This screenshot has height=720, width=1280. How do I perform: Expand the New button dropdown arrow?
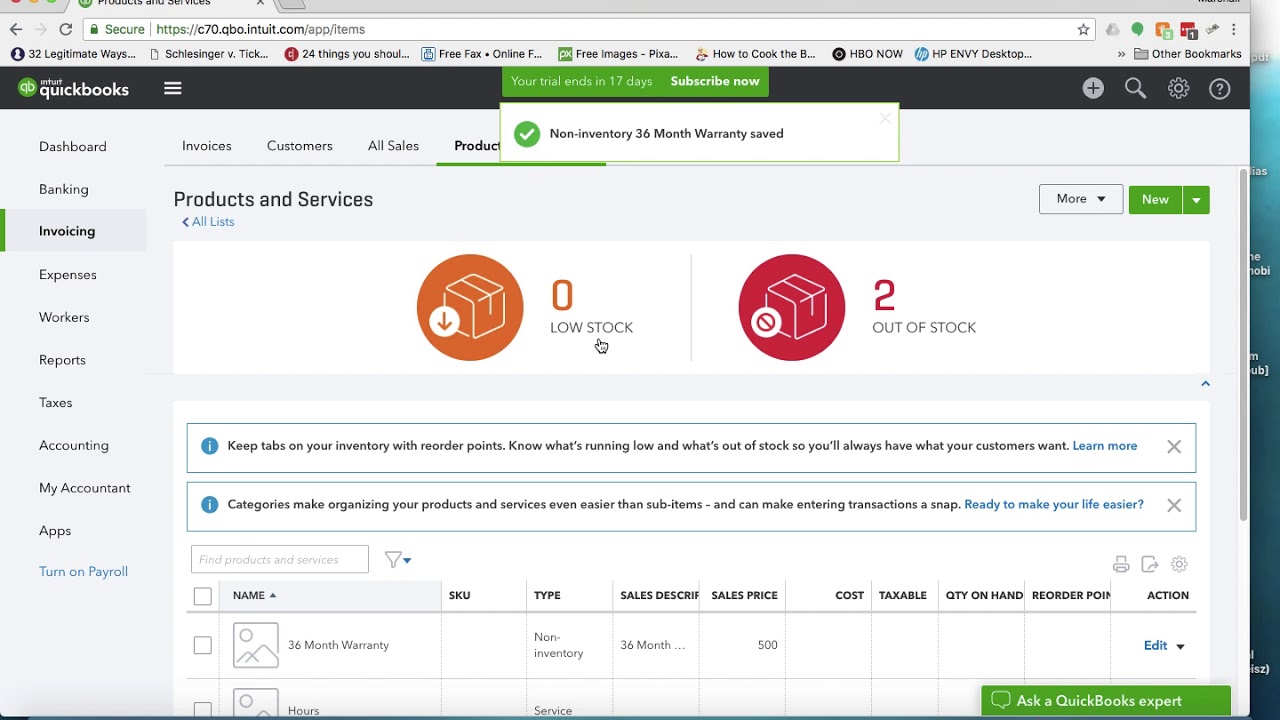pos(1196,200)
